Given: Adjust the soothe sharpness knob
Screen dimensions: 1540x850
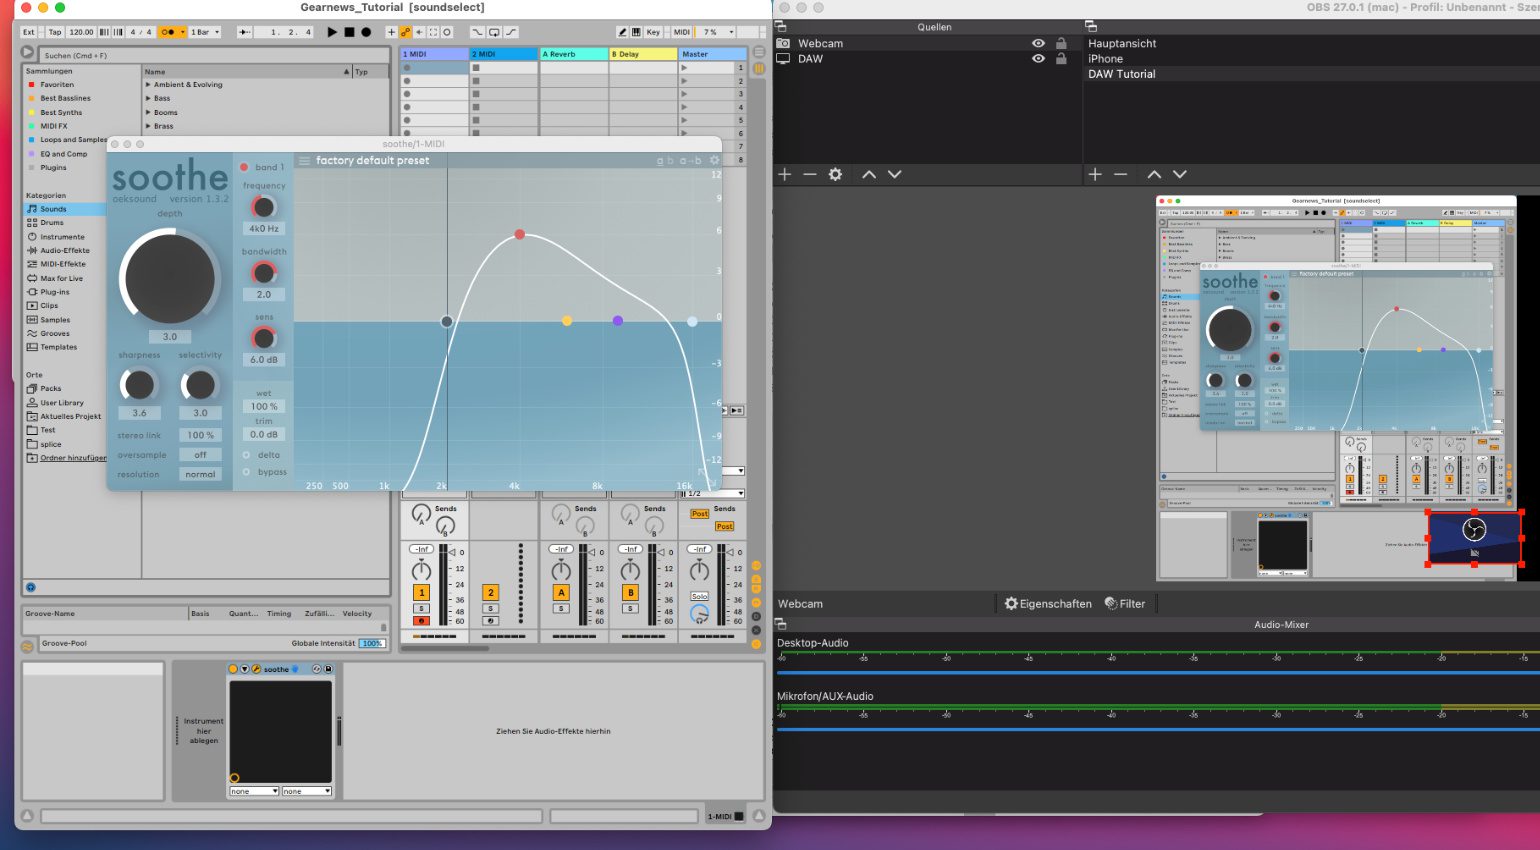Looking at the screenshot, I should tap(139, 384).
